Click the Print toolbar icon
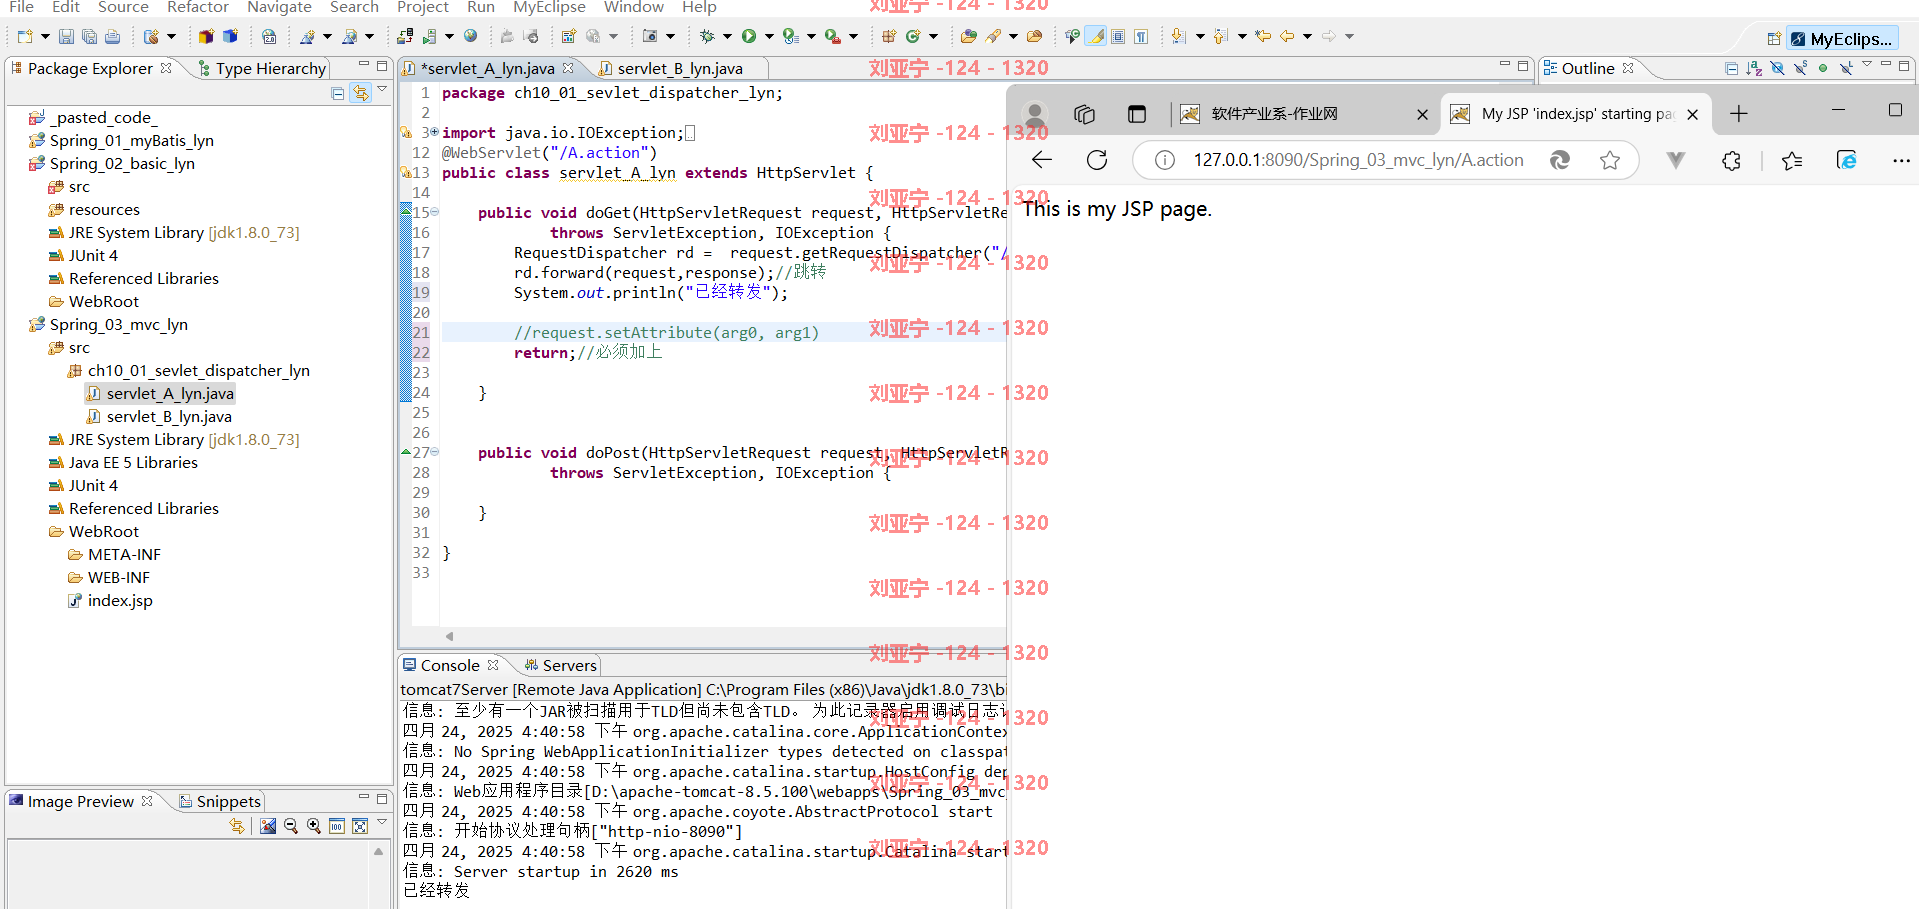The width and height of the screenshot is (1919, 909). pyautogui.click(x=112, y=37)
